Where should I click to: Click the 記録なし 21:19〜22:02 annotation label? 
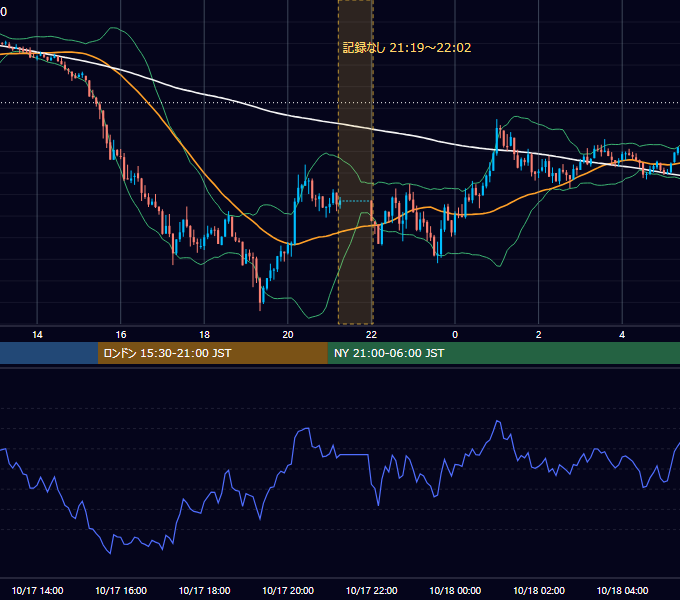(x=407, y=48)
